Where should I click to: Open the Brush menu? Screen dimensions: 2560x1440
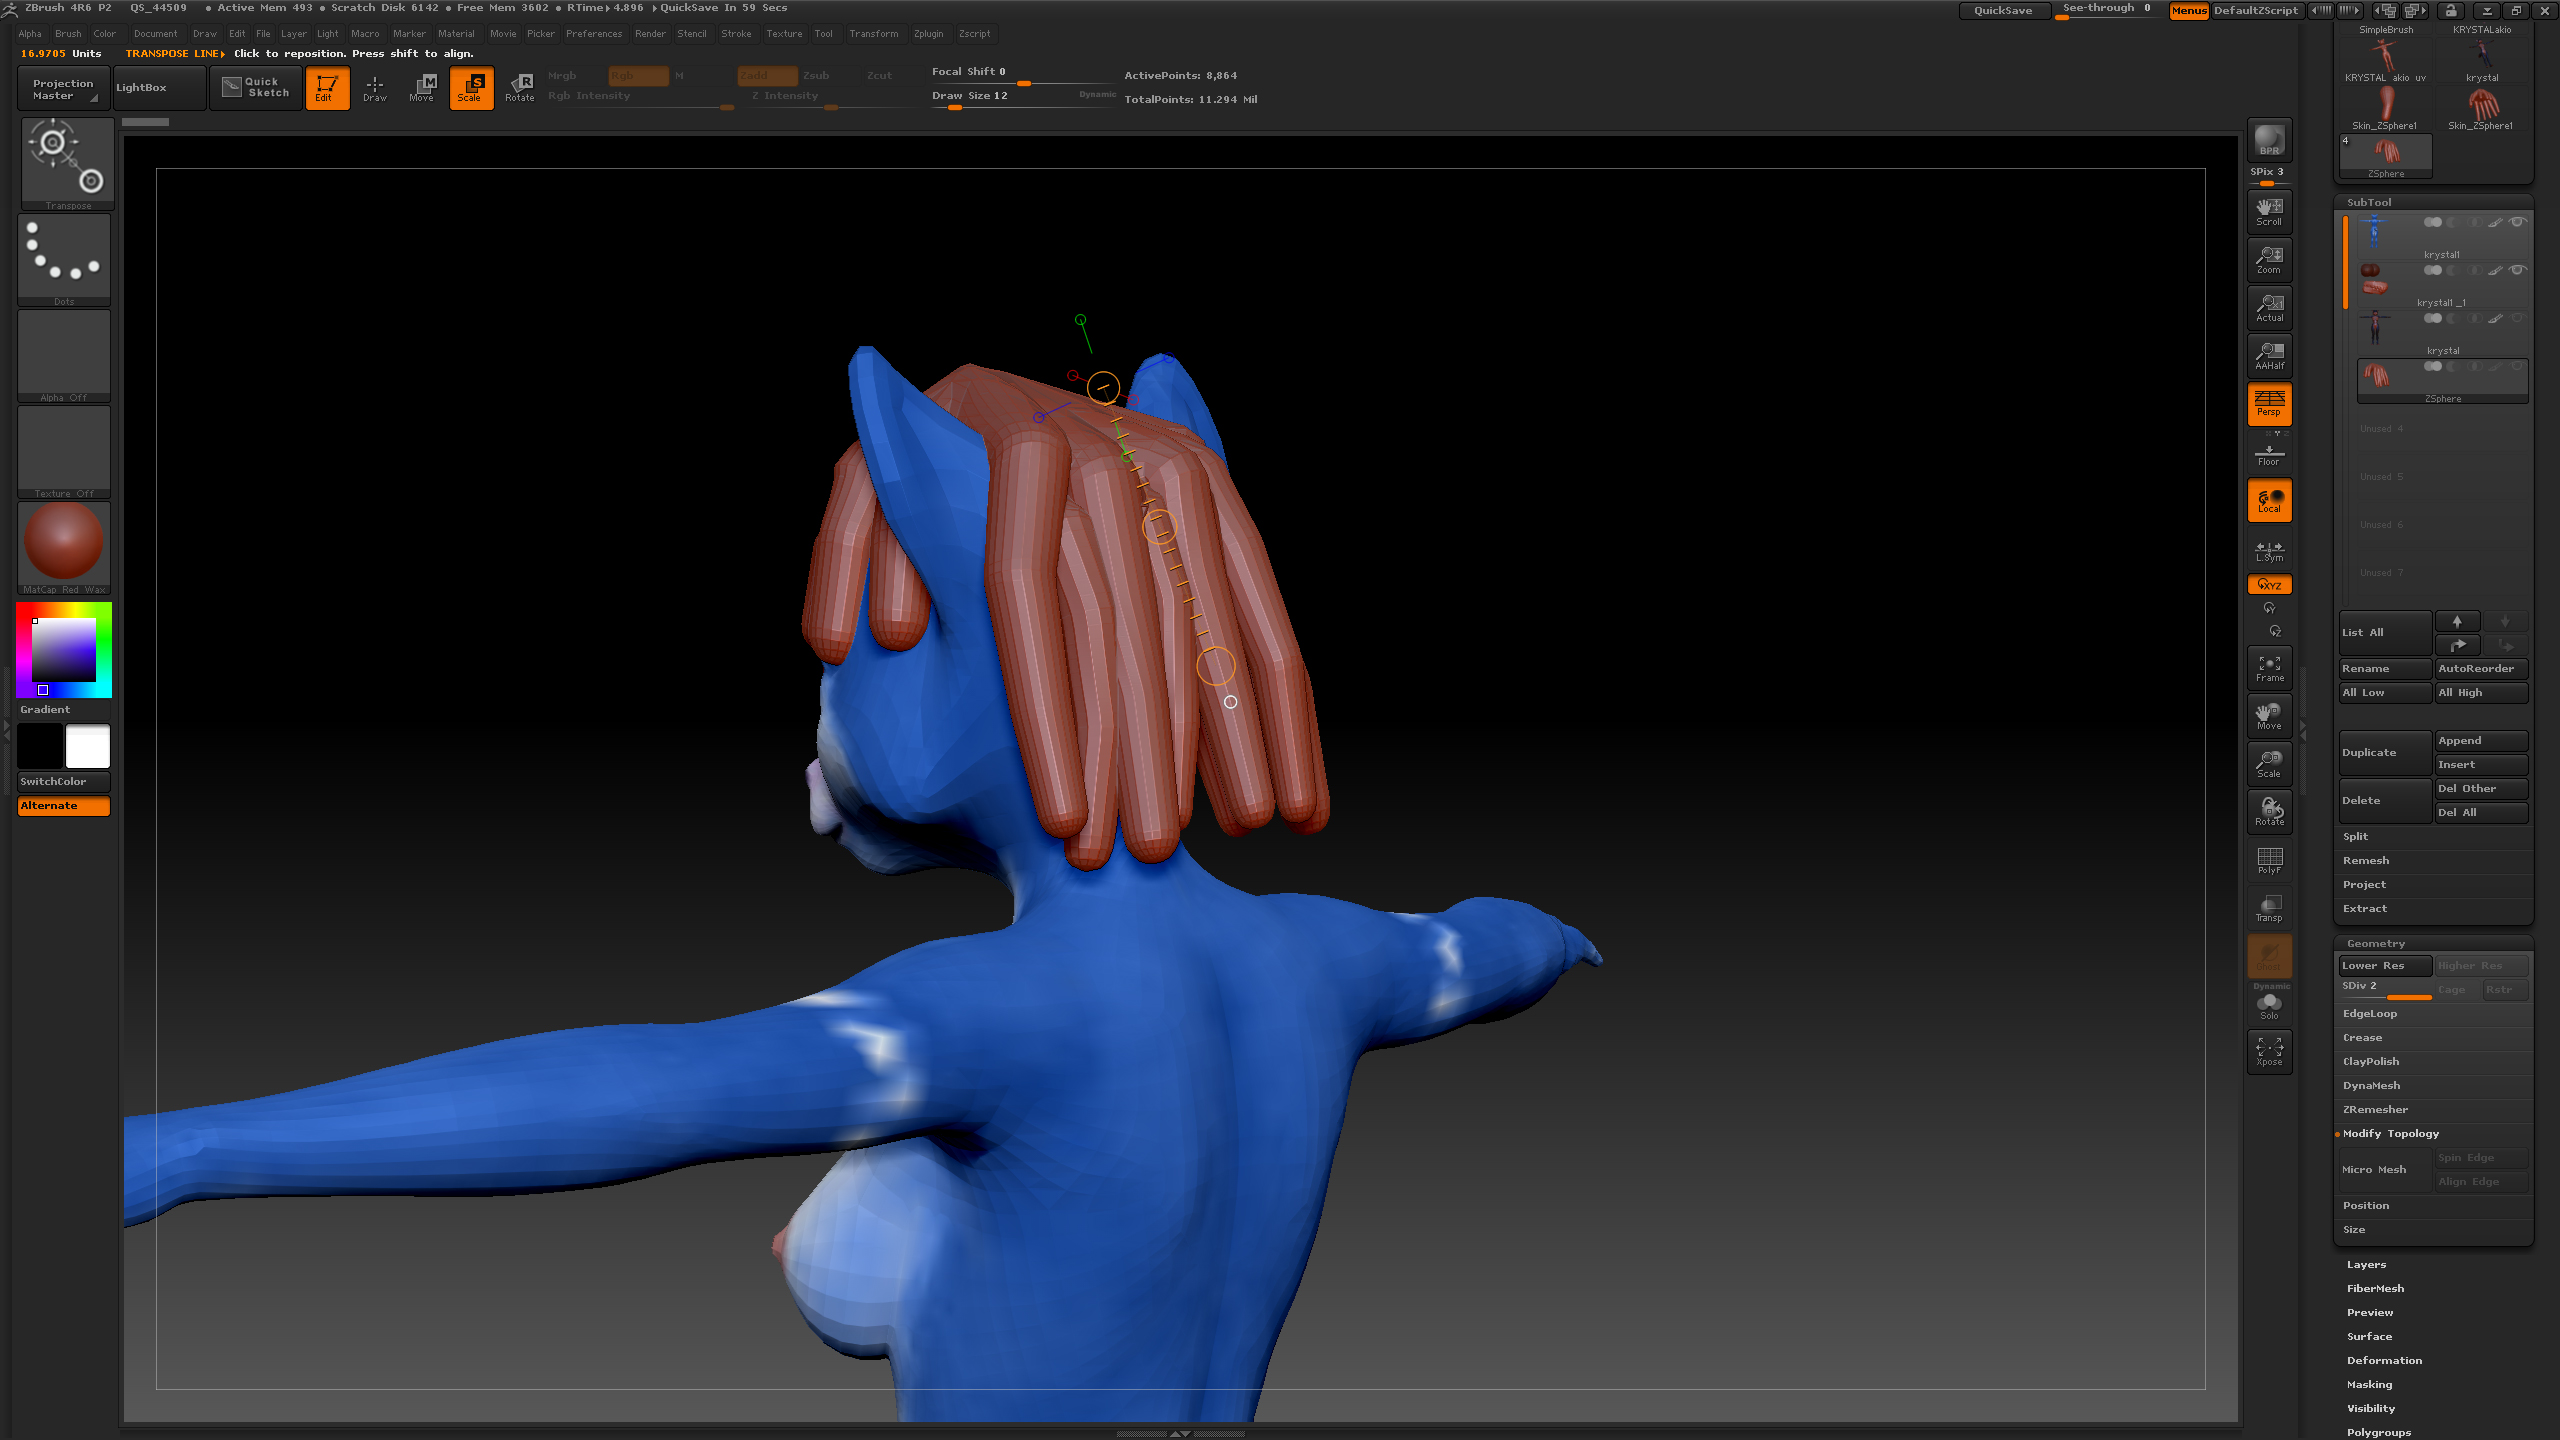[68, 33]
